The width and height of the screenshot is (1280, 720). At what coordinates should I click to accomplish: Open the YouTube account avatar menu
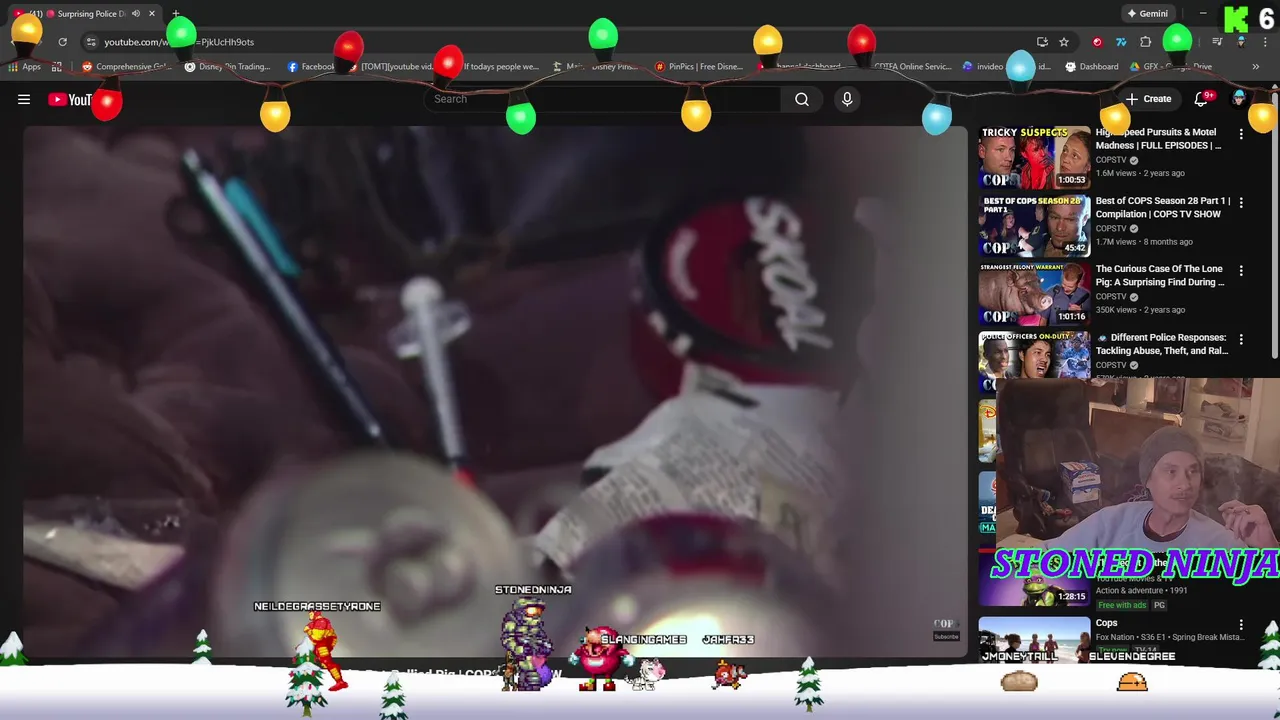point(1240,98)
